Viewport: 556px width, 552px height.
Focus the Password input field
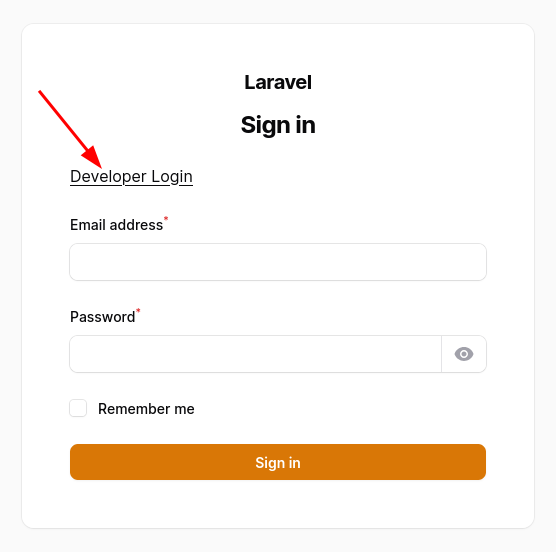[255, 354]
